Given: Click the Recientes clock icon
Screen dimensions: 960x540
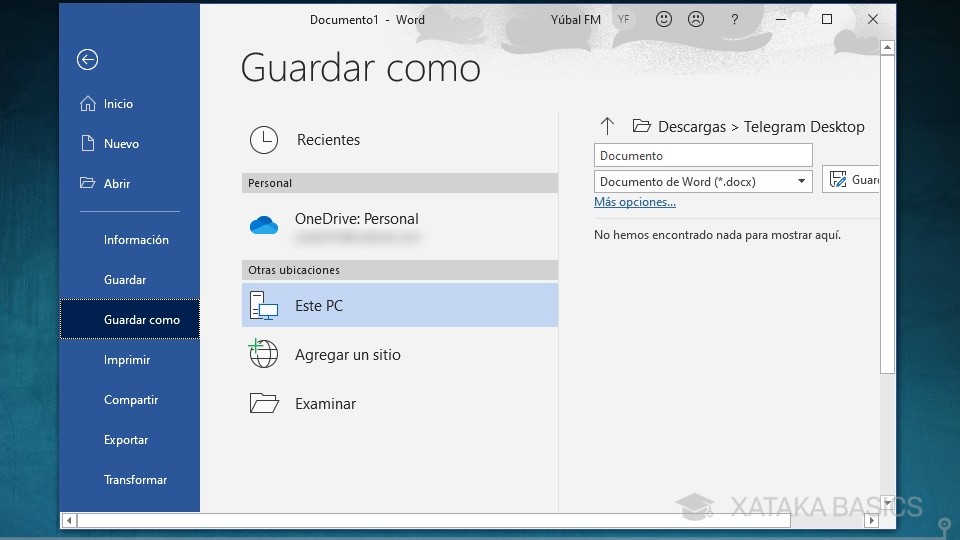Looking at the screenshot, I should pyautogui.click(x=264, y=140).
